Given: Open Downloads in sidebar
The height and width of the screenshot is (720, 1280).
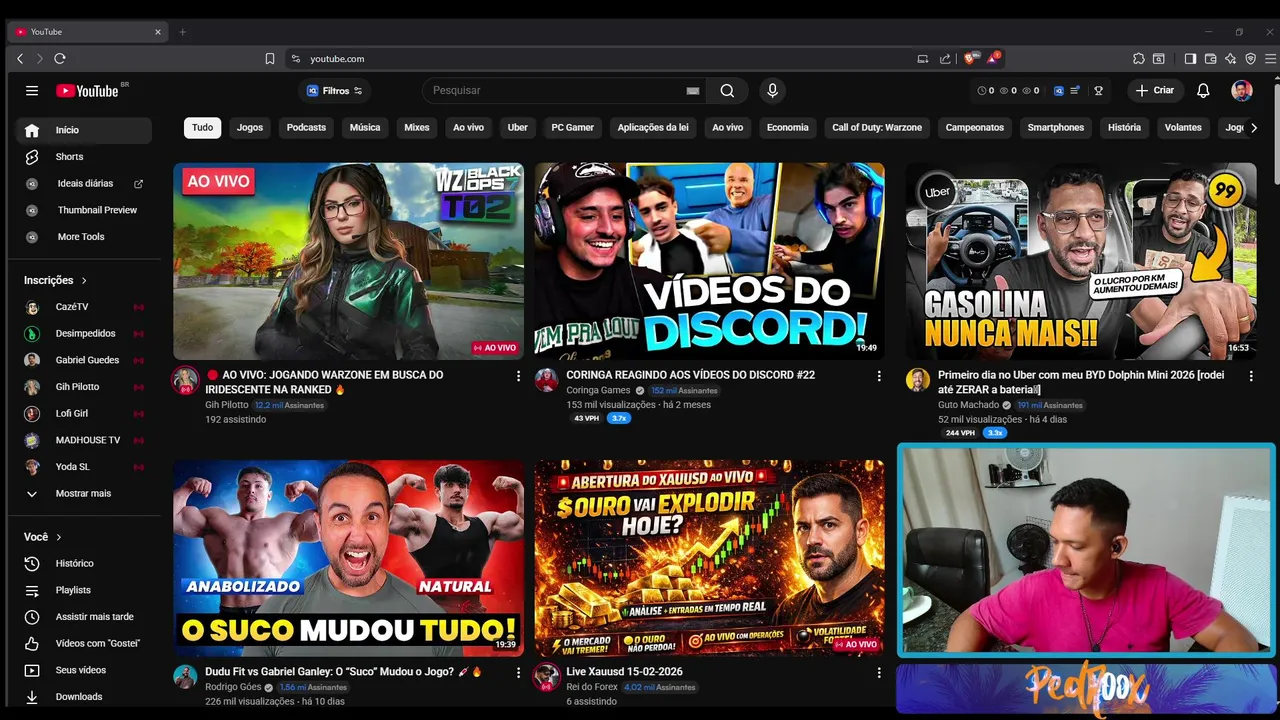Looking at the screenshot, I should (x=84, y=697).
